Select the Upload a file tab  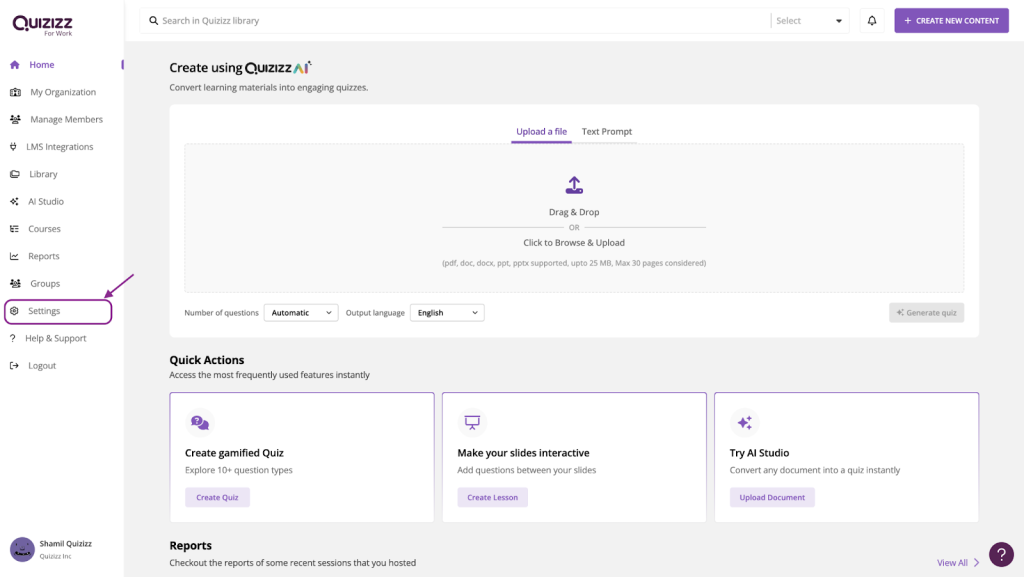click(541, 132)
